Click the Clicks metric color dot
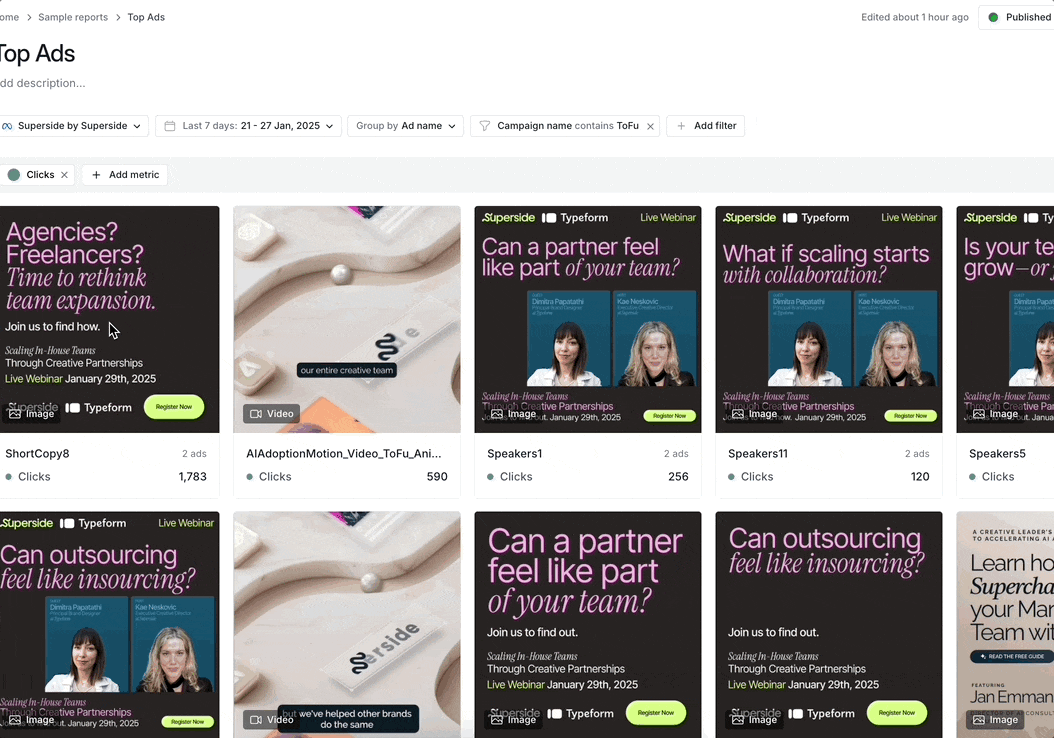 pyautogui.click(x=13, y=175)
